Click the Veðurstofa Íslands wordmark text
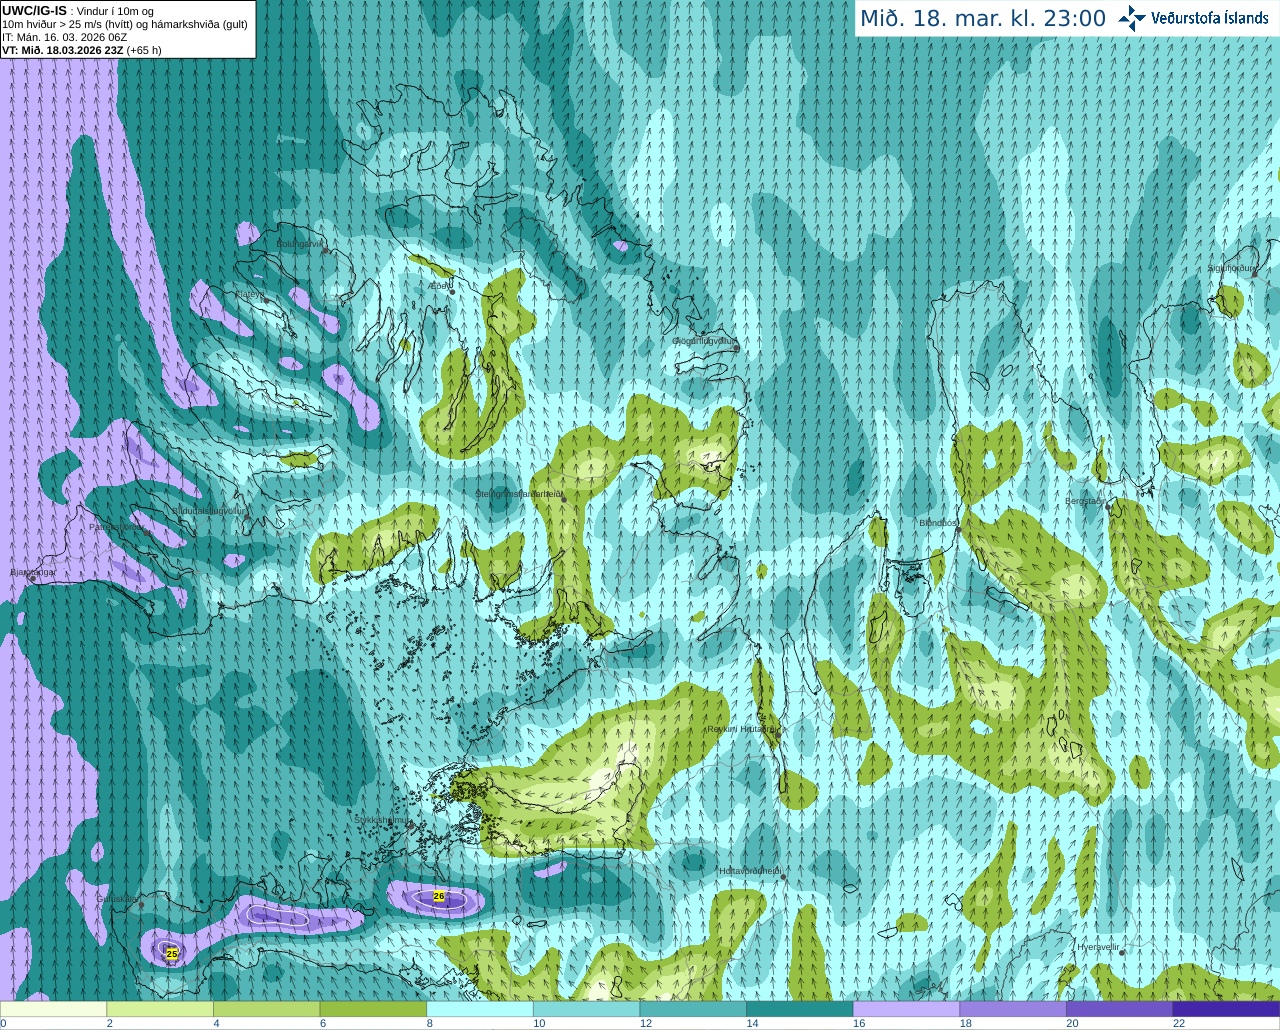 [x=1210, y=18]
